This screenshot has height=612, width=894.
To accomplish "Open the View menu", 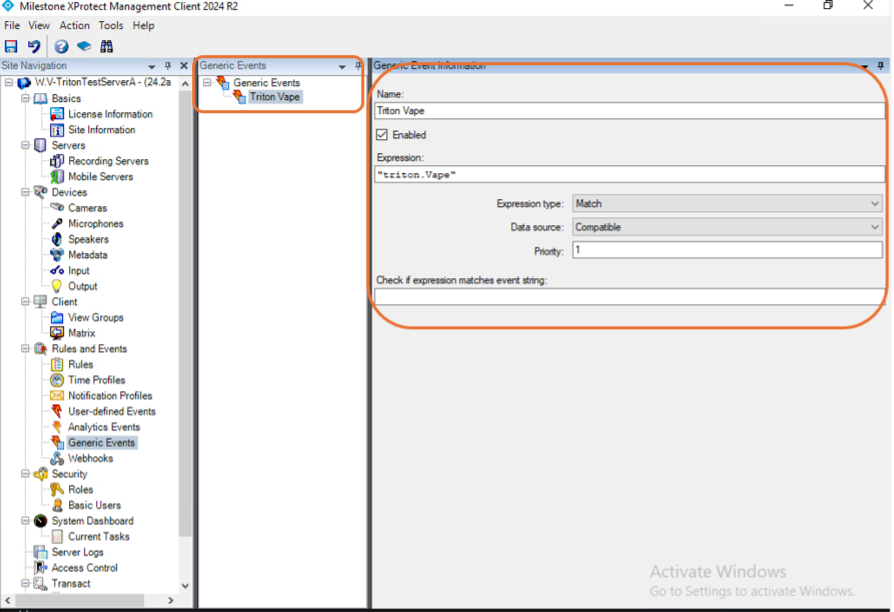I will pos(39,26).
